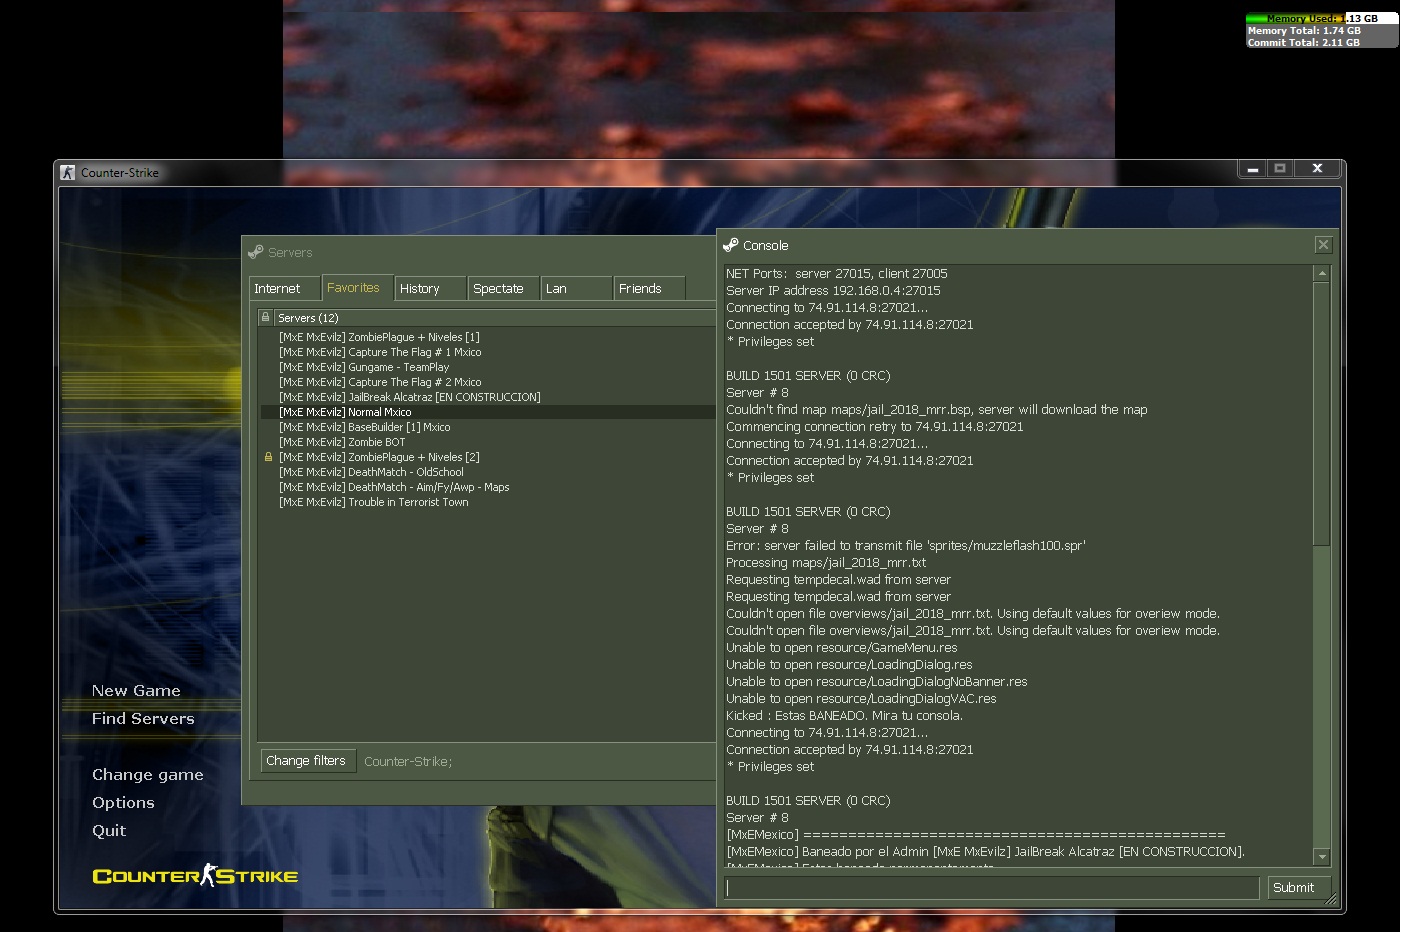Switch to the Internet tab
This screenshot has width=1404, height=932.
[285, 288]
